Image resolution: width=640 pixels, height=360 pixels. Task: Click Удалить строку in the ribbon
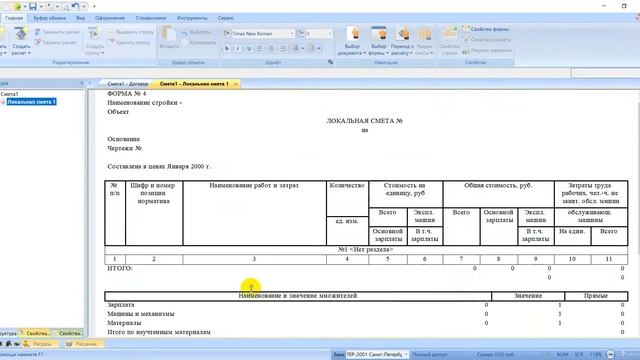[129, 42]
